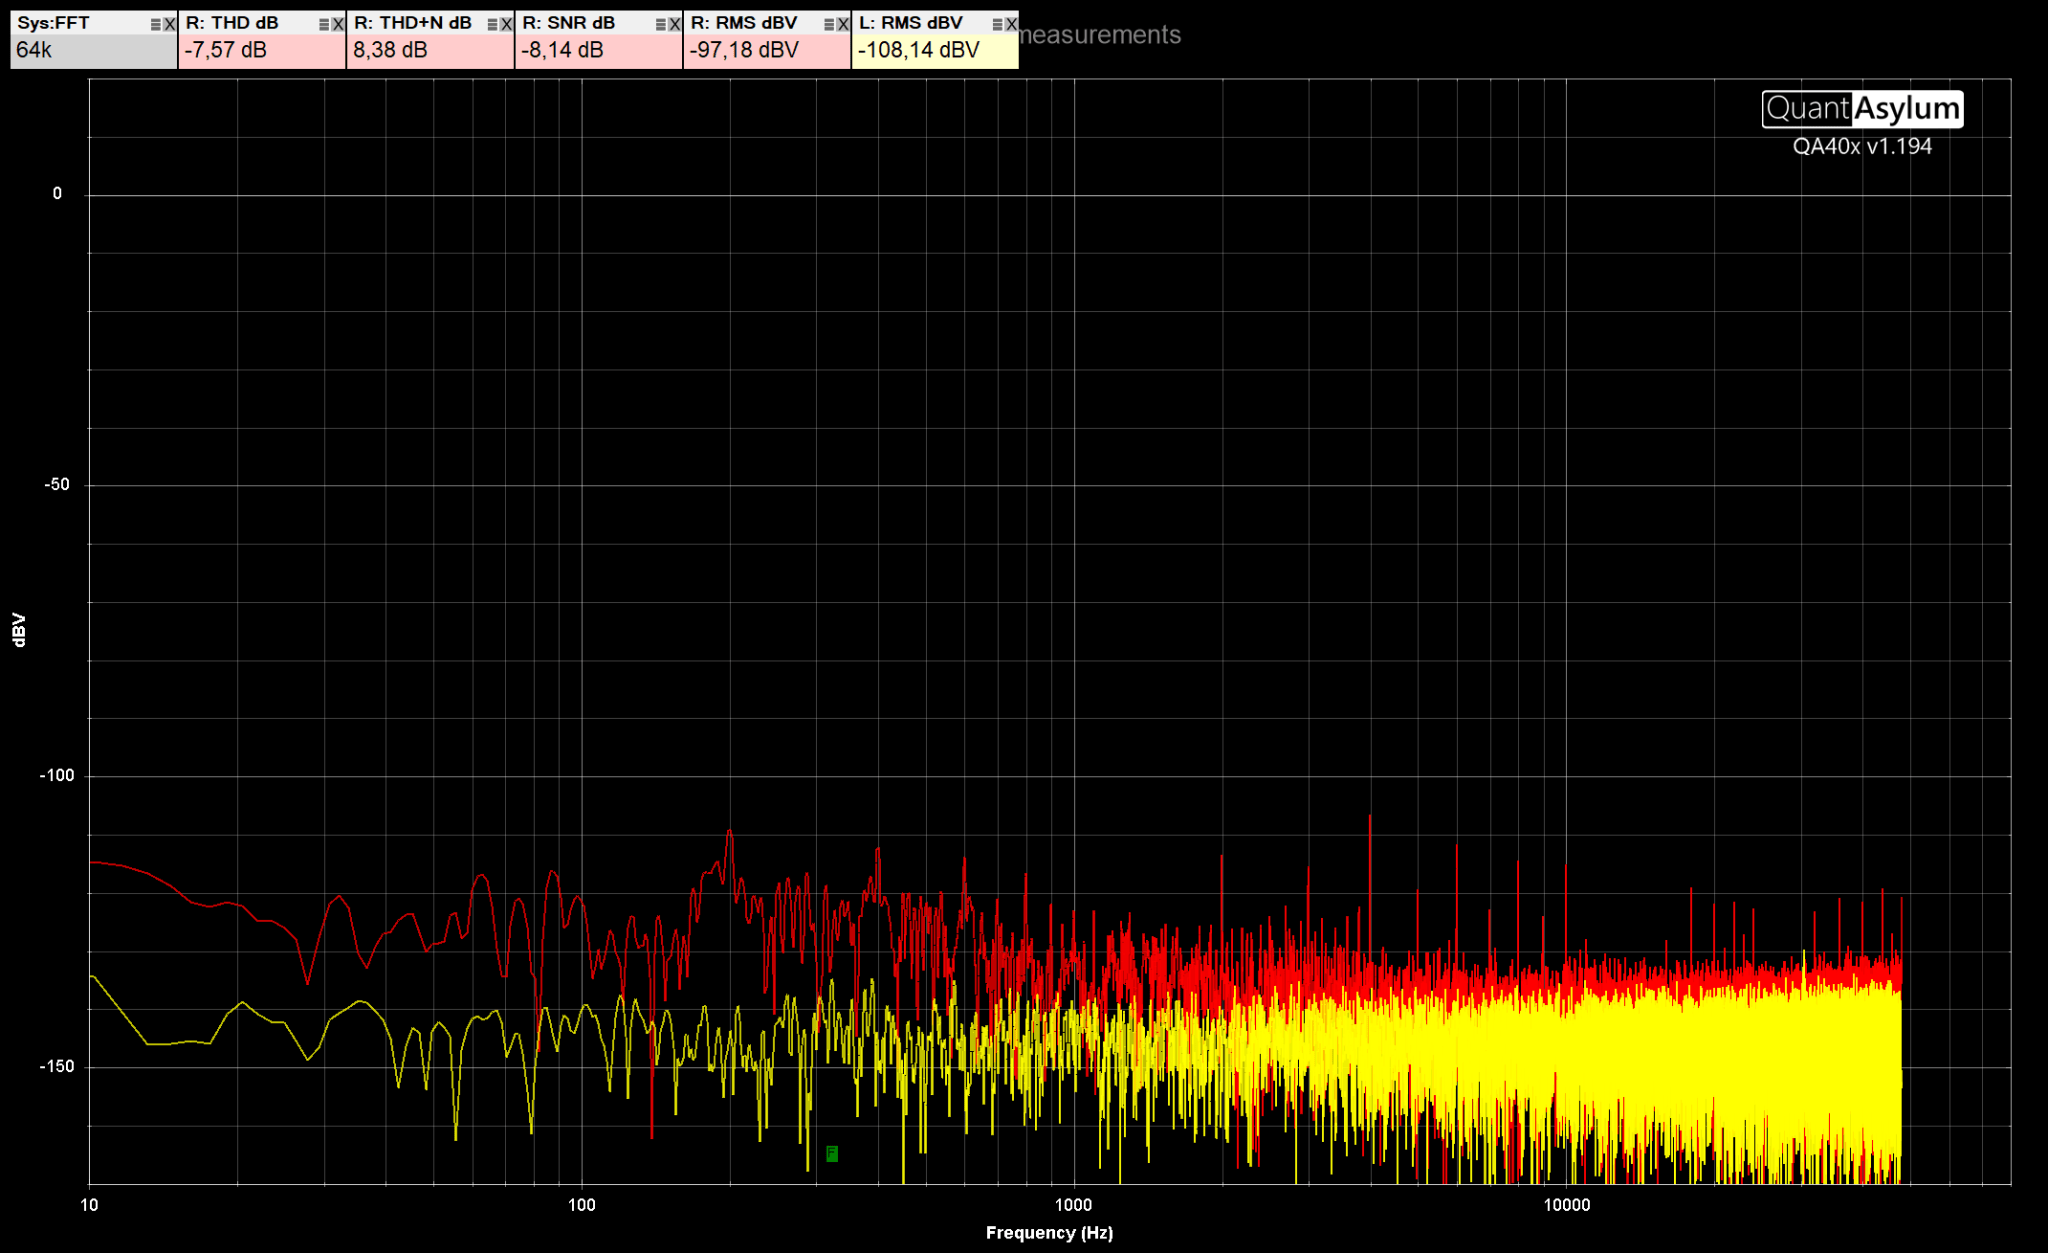Select the 8,38 dB THD+N reading
The height and width of the screenshot is (1253, 2048).
point(390,50)
